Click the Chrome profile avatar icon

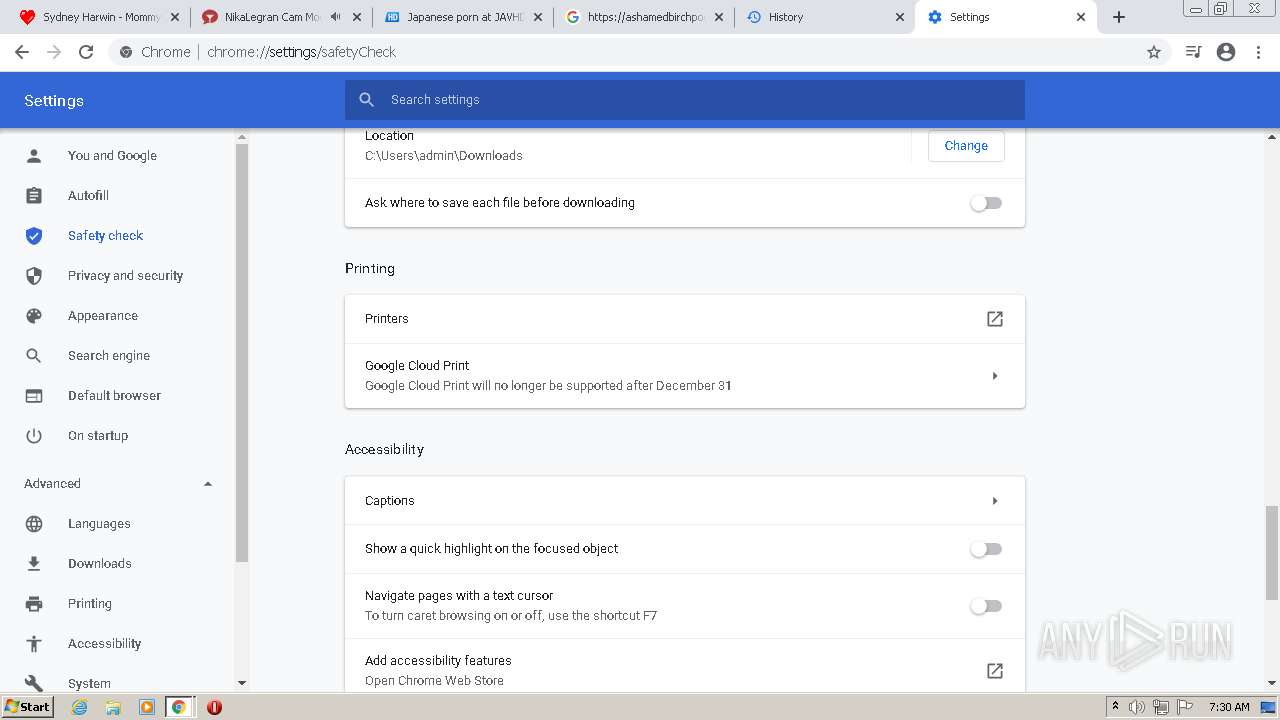coord(1226,52)
